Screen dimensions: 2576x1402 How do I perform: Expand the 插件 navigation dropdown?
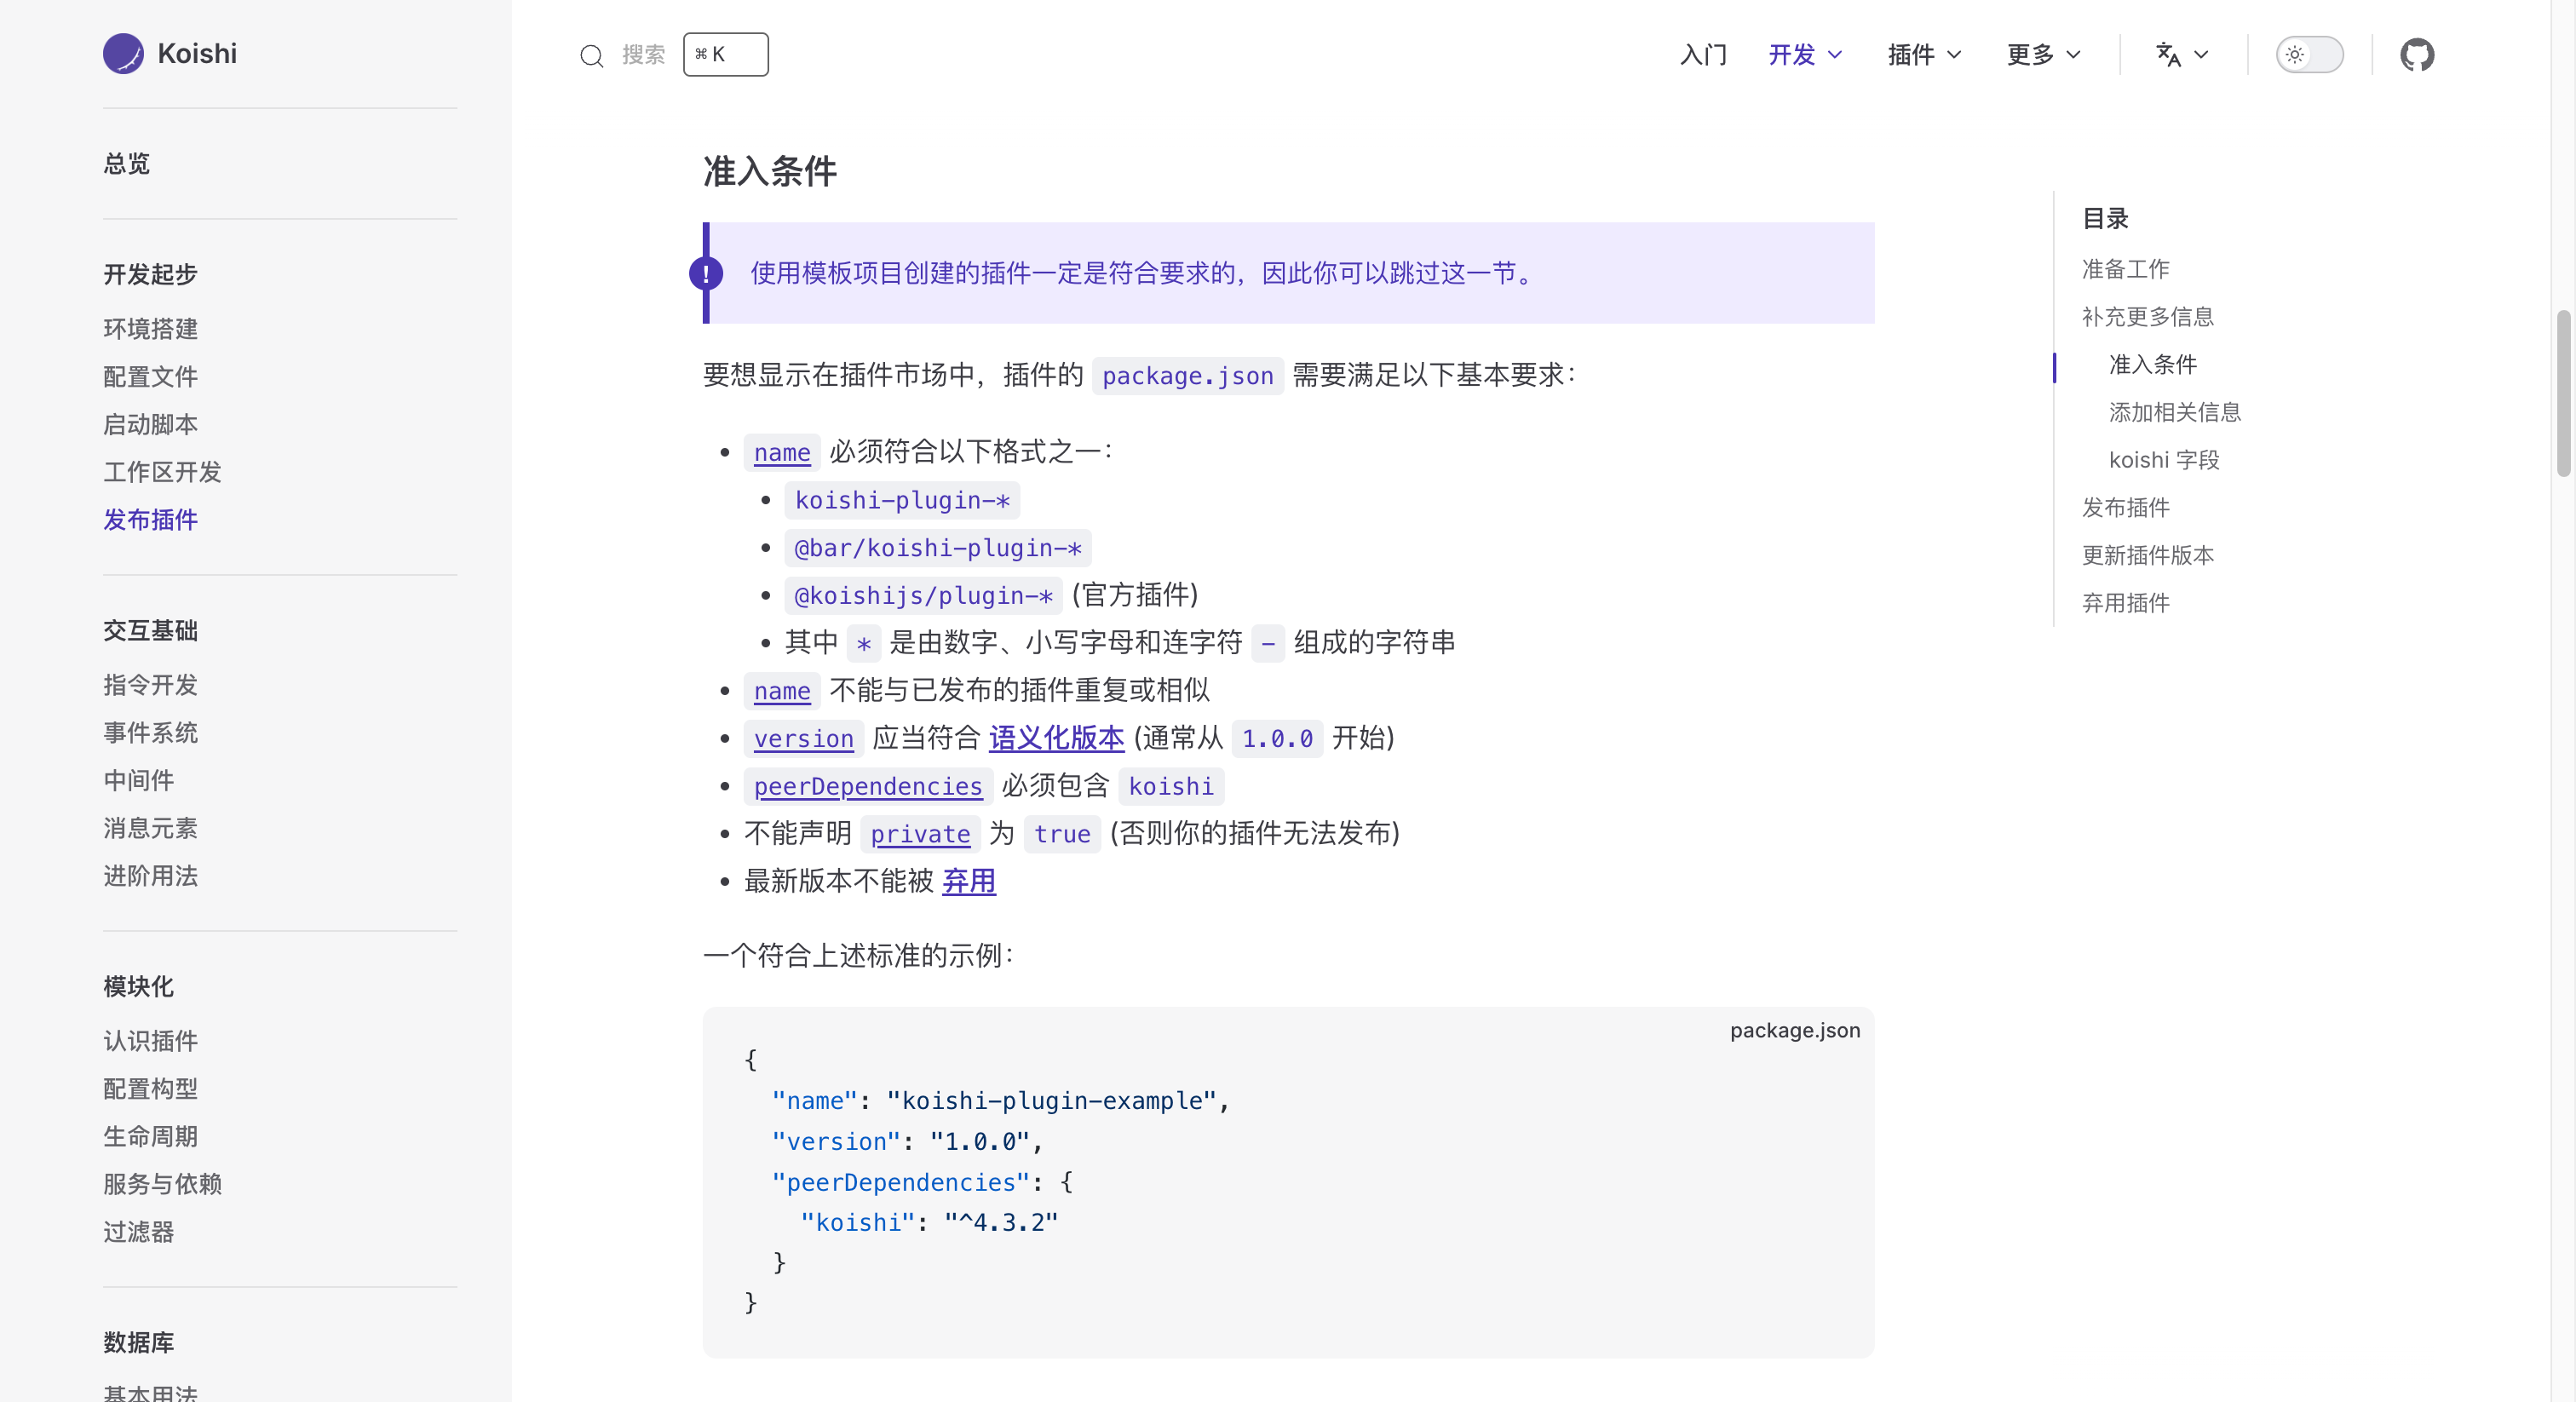click(x=1924, y=54)
